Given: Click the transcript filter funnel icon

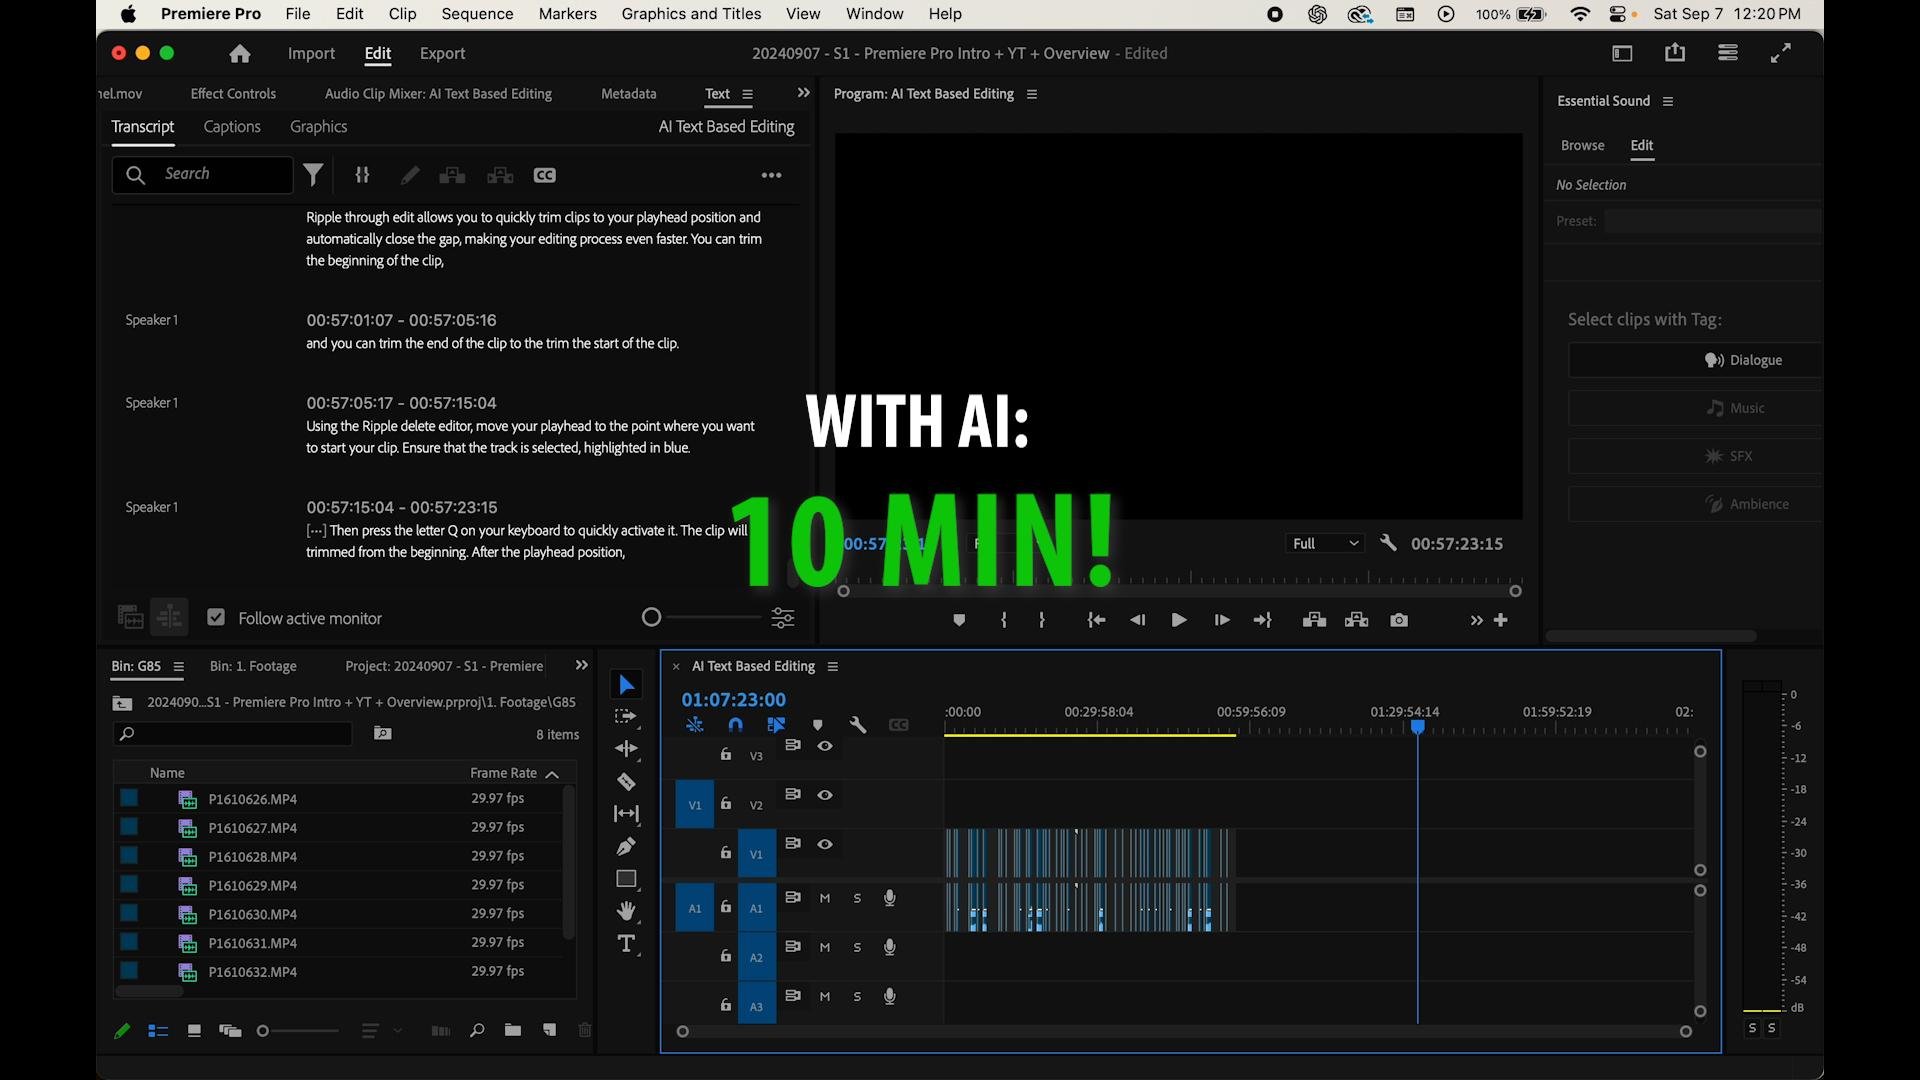Looking at the screenshot, I should pos(313,175).
